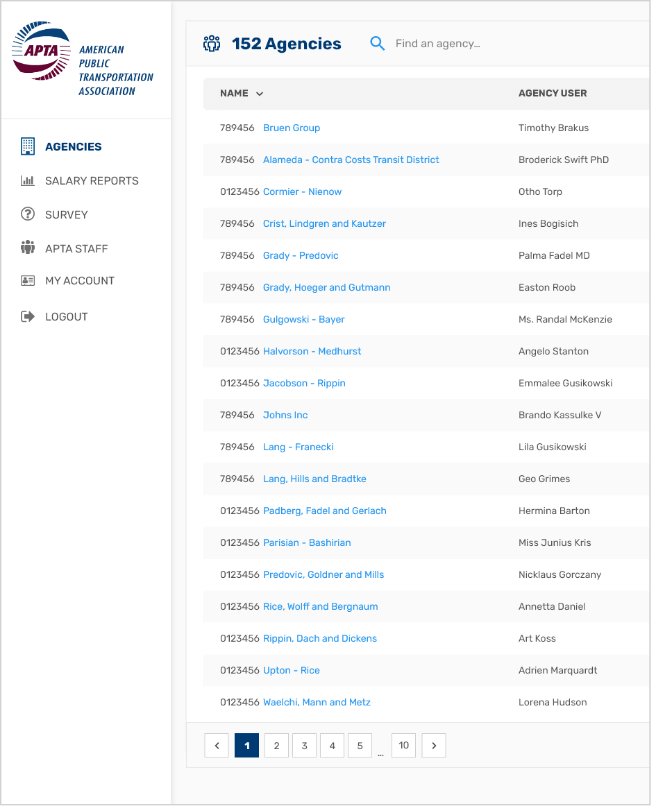651x806 pixels.
Task: Sort by Name column chevron
Action: coord(260,94)
